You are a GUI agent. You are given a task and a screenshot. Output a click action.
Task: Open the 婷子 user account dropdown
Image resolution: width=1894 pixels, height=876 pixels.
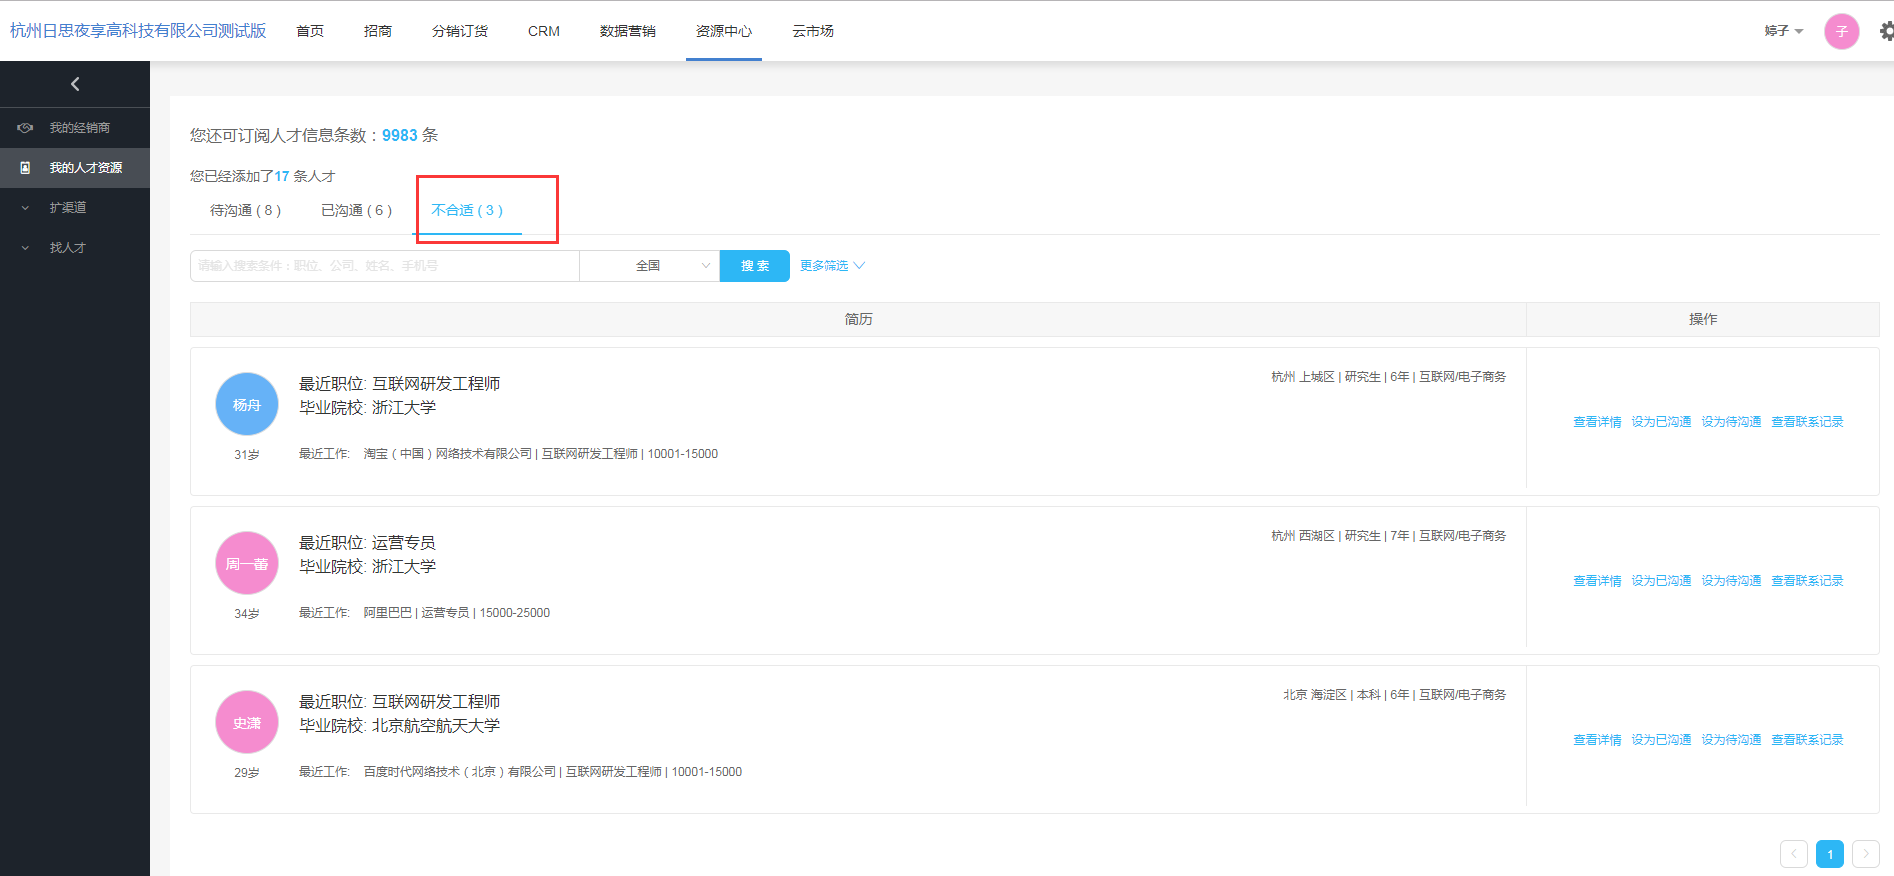pyautogui.click(x=1783, y=31)
